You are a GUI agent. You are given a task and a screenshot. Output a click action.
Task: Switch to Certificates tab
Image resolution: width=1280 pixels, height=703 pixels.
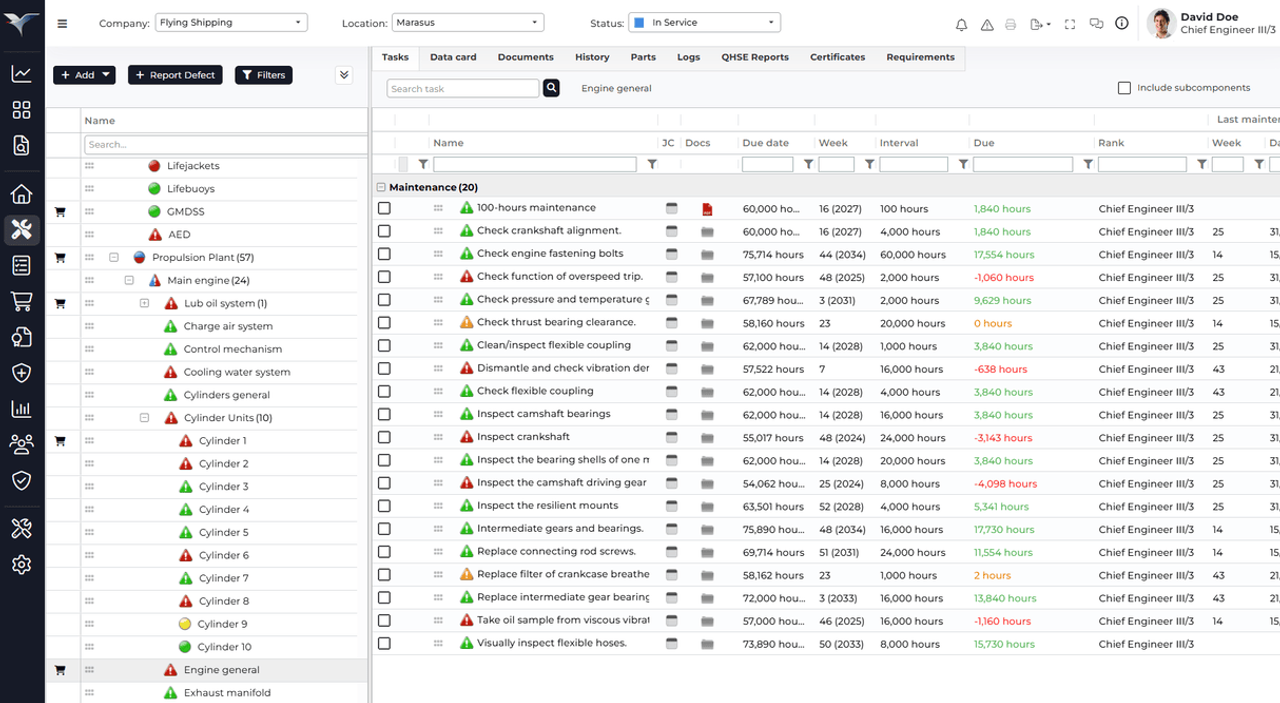coord(838,57)
